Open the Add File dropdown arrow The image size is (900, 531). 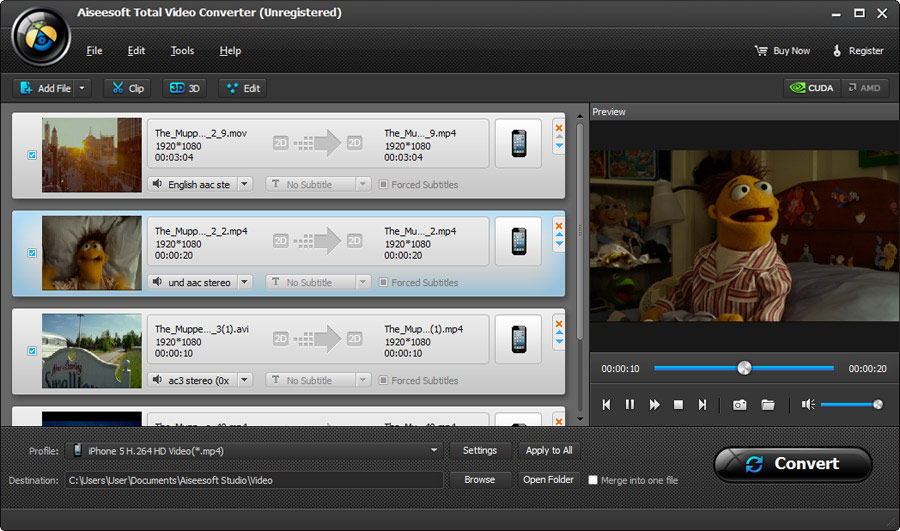click(x=82, y=88)
